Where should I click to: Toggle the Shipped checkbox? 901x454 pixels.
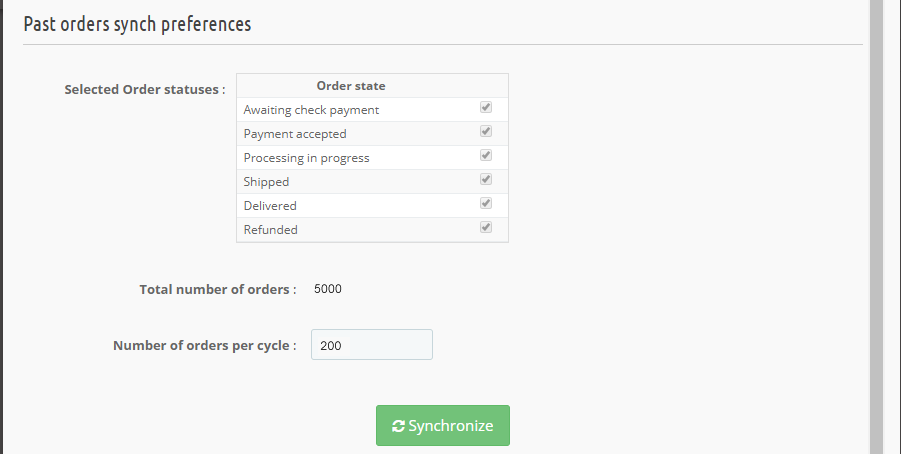click(486, 180)
